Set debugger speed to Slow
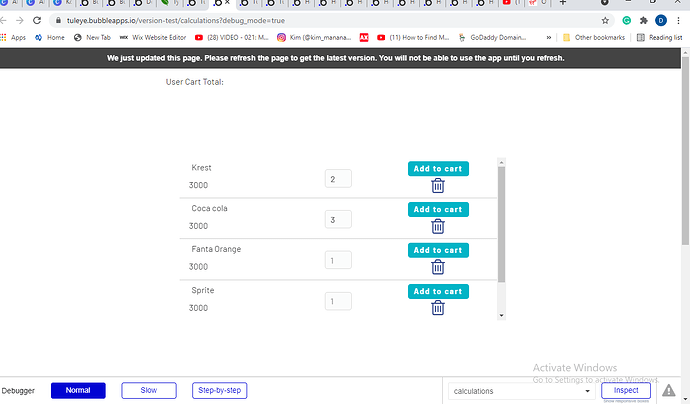 coord(149,390)
